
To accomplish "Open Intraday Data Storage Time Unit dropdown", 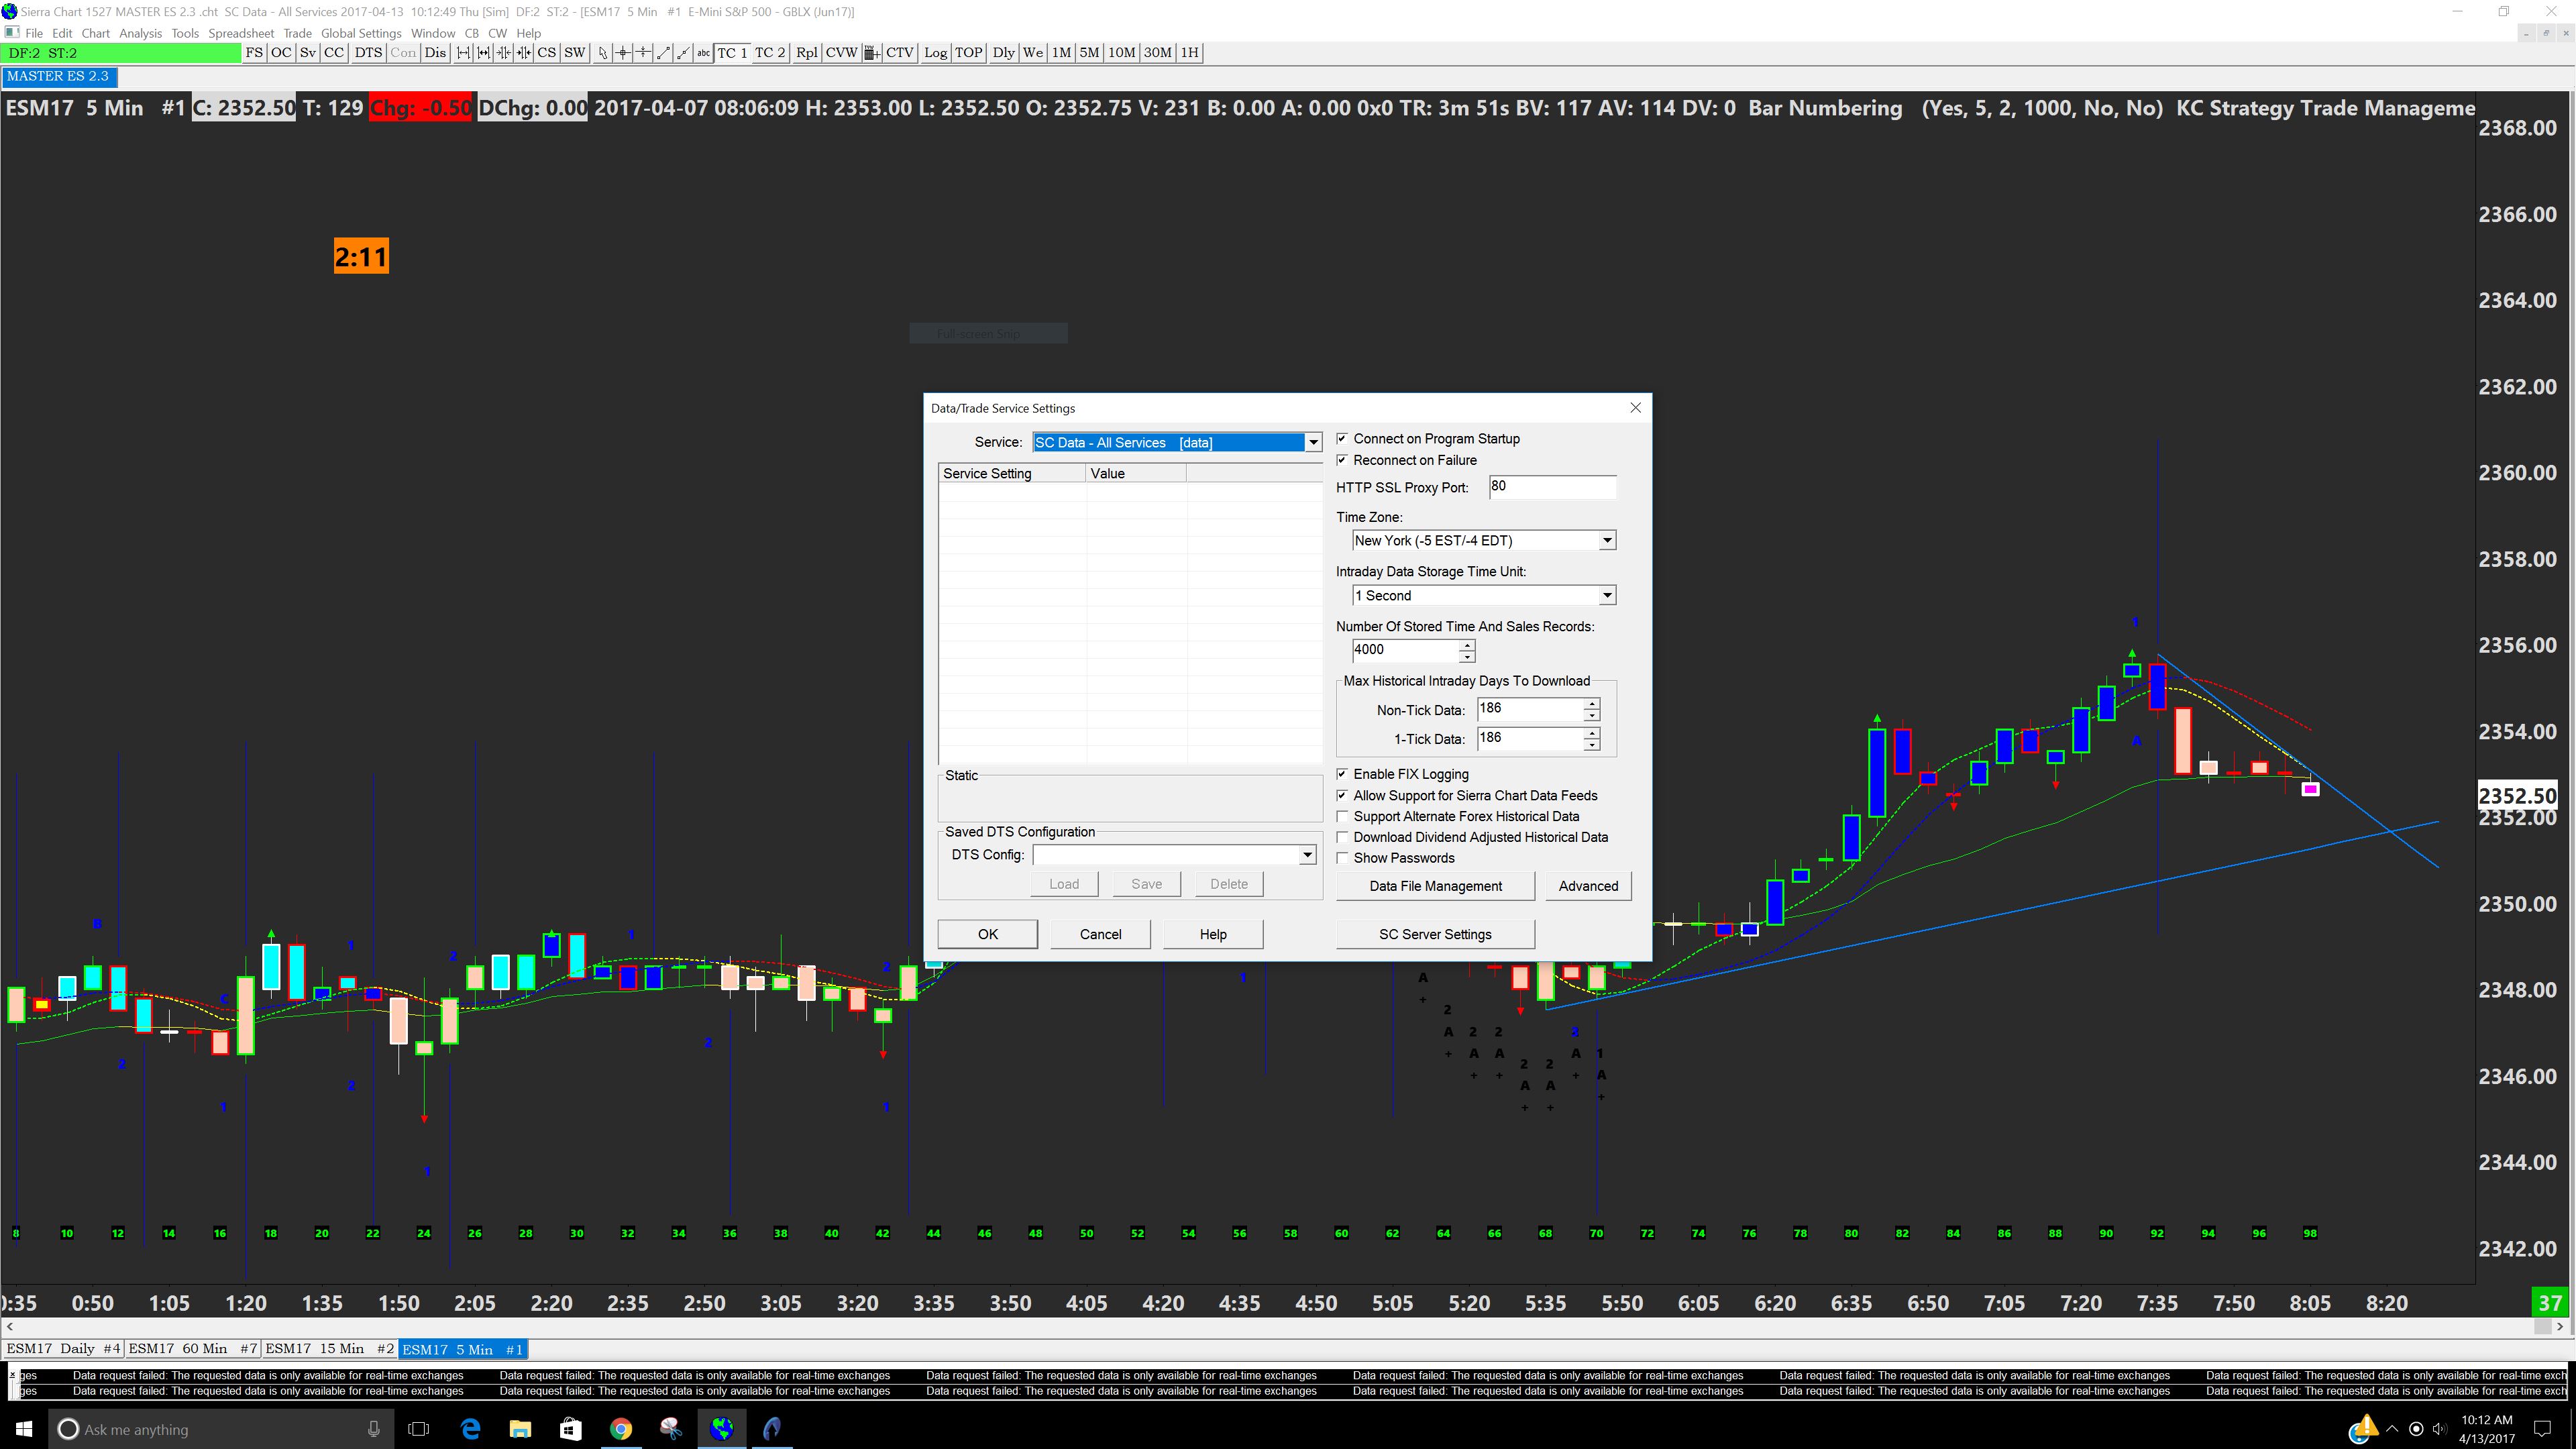I will coord(1607,596).
